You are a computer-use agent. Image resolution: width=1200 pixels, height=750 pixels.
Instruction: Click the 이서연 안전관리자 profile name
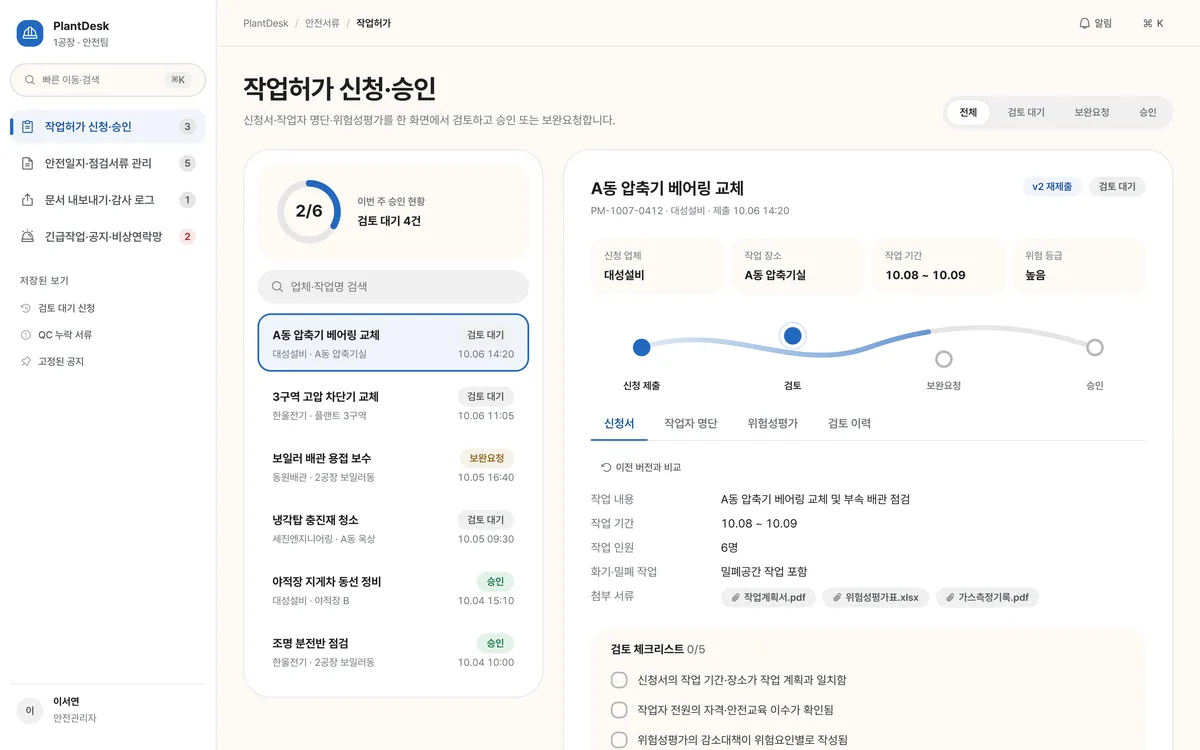click(x=74, y=710)
